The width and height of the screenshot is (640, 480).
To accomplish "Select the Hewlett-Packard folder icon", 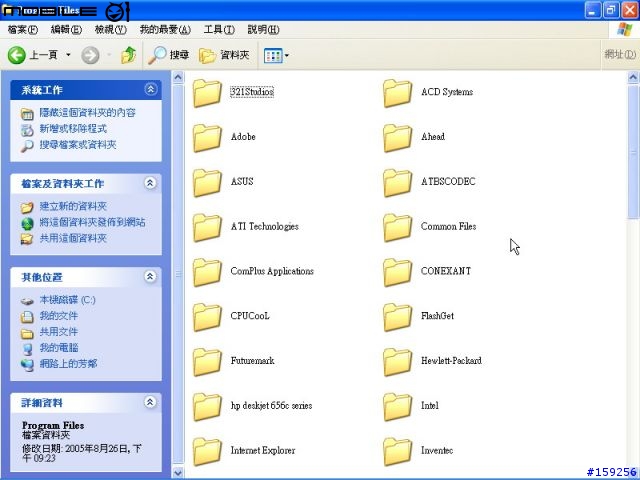I will 397,362.
